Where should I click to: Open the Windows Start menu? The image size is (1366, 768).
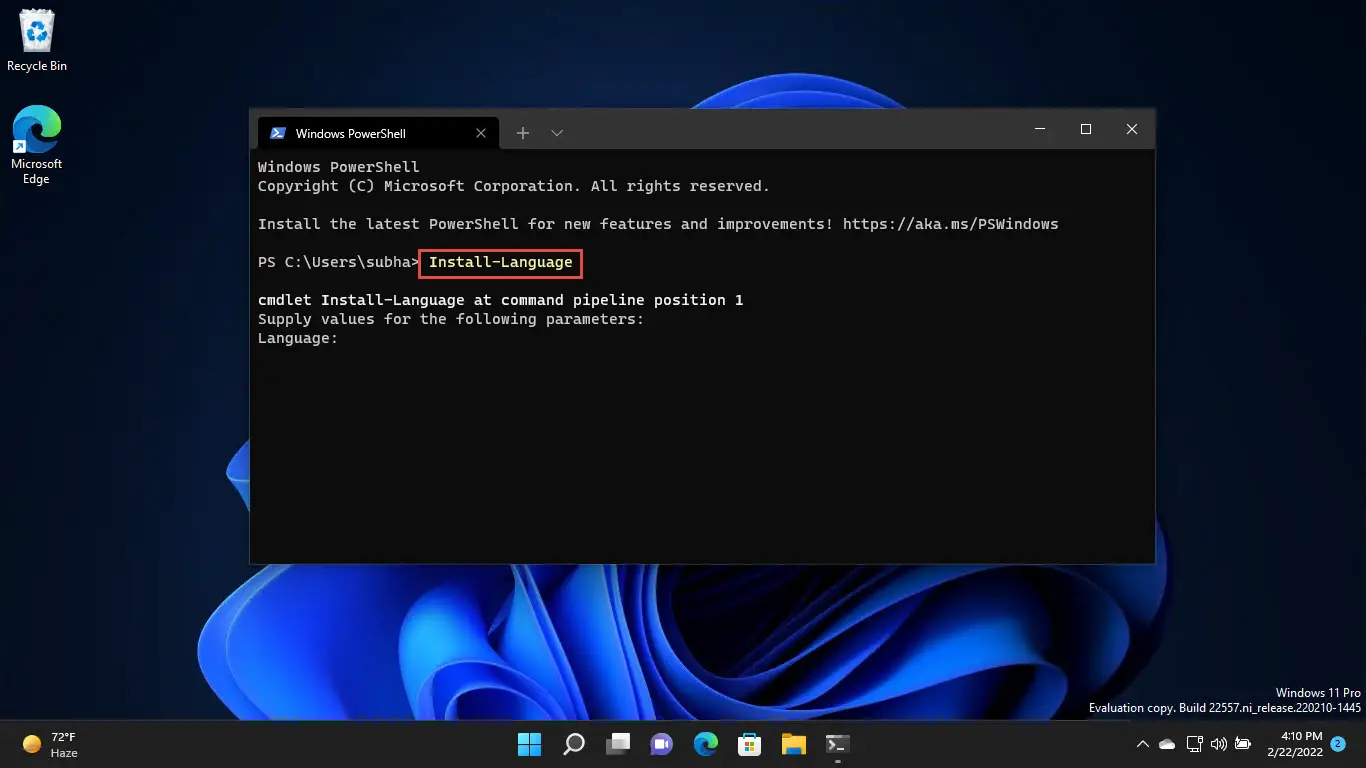pos(529,744)
